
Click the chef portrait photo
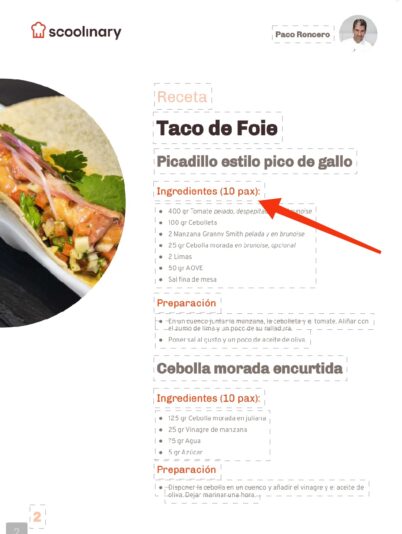(x=358, y=33)
